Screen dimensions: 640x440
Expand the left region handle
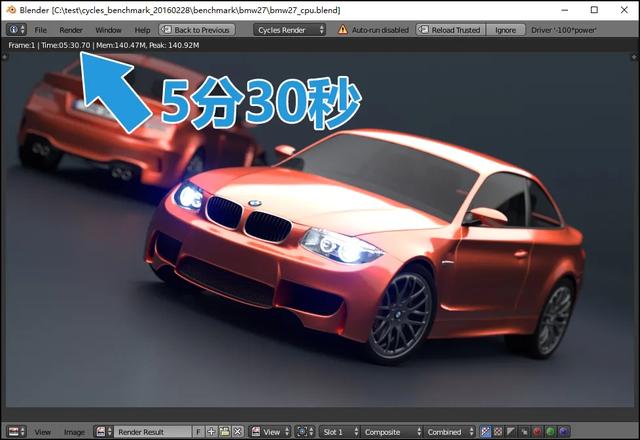[x=4, y=57]
